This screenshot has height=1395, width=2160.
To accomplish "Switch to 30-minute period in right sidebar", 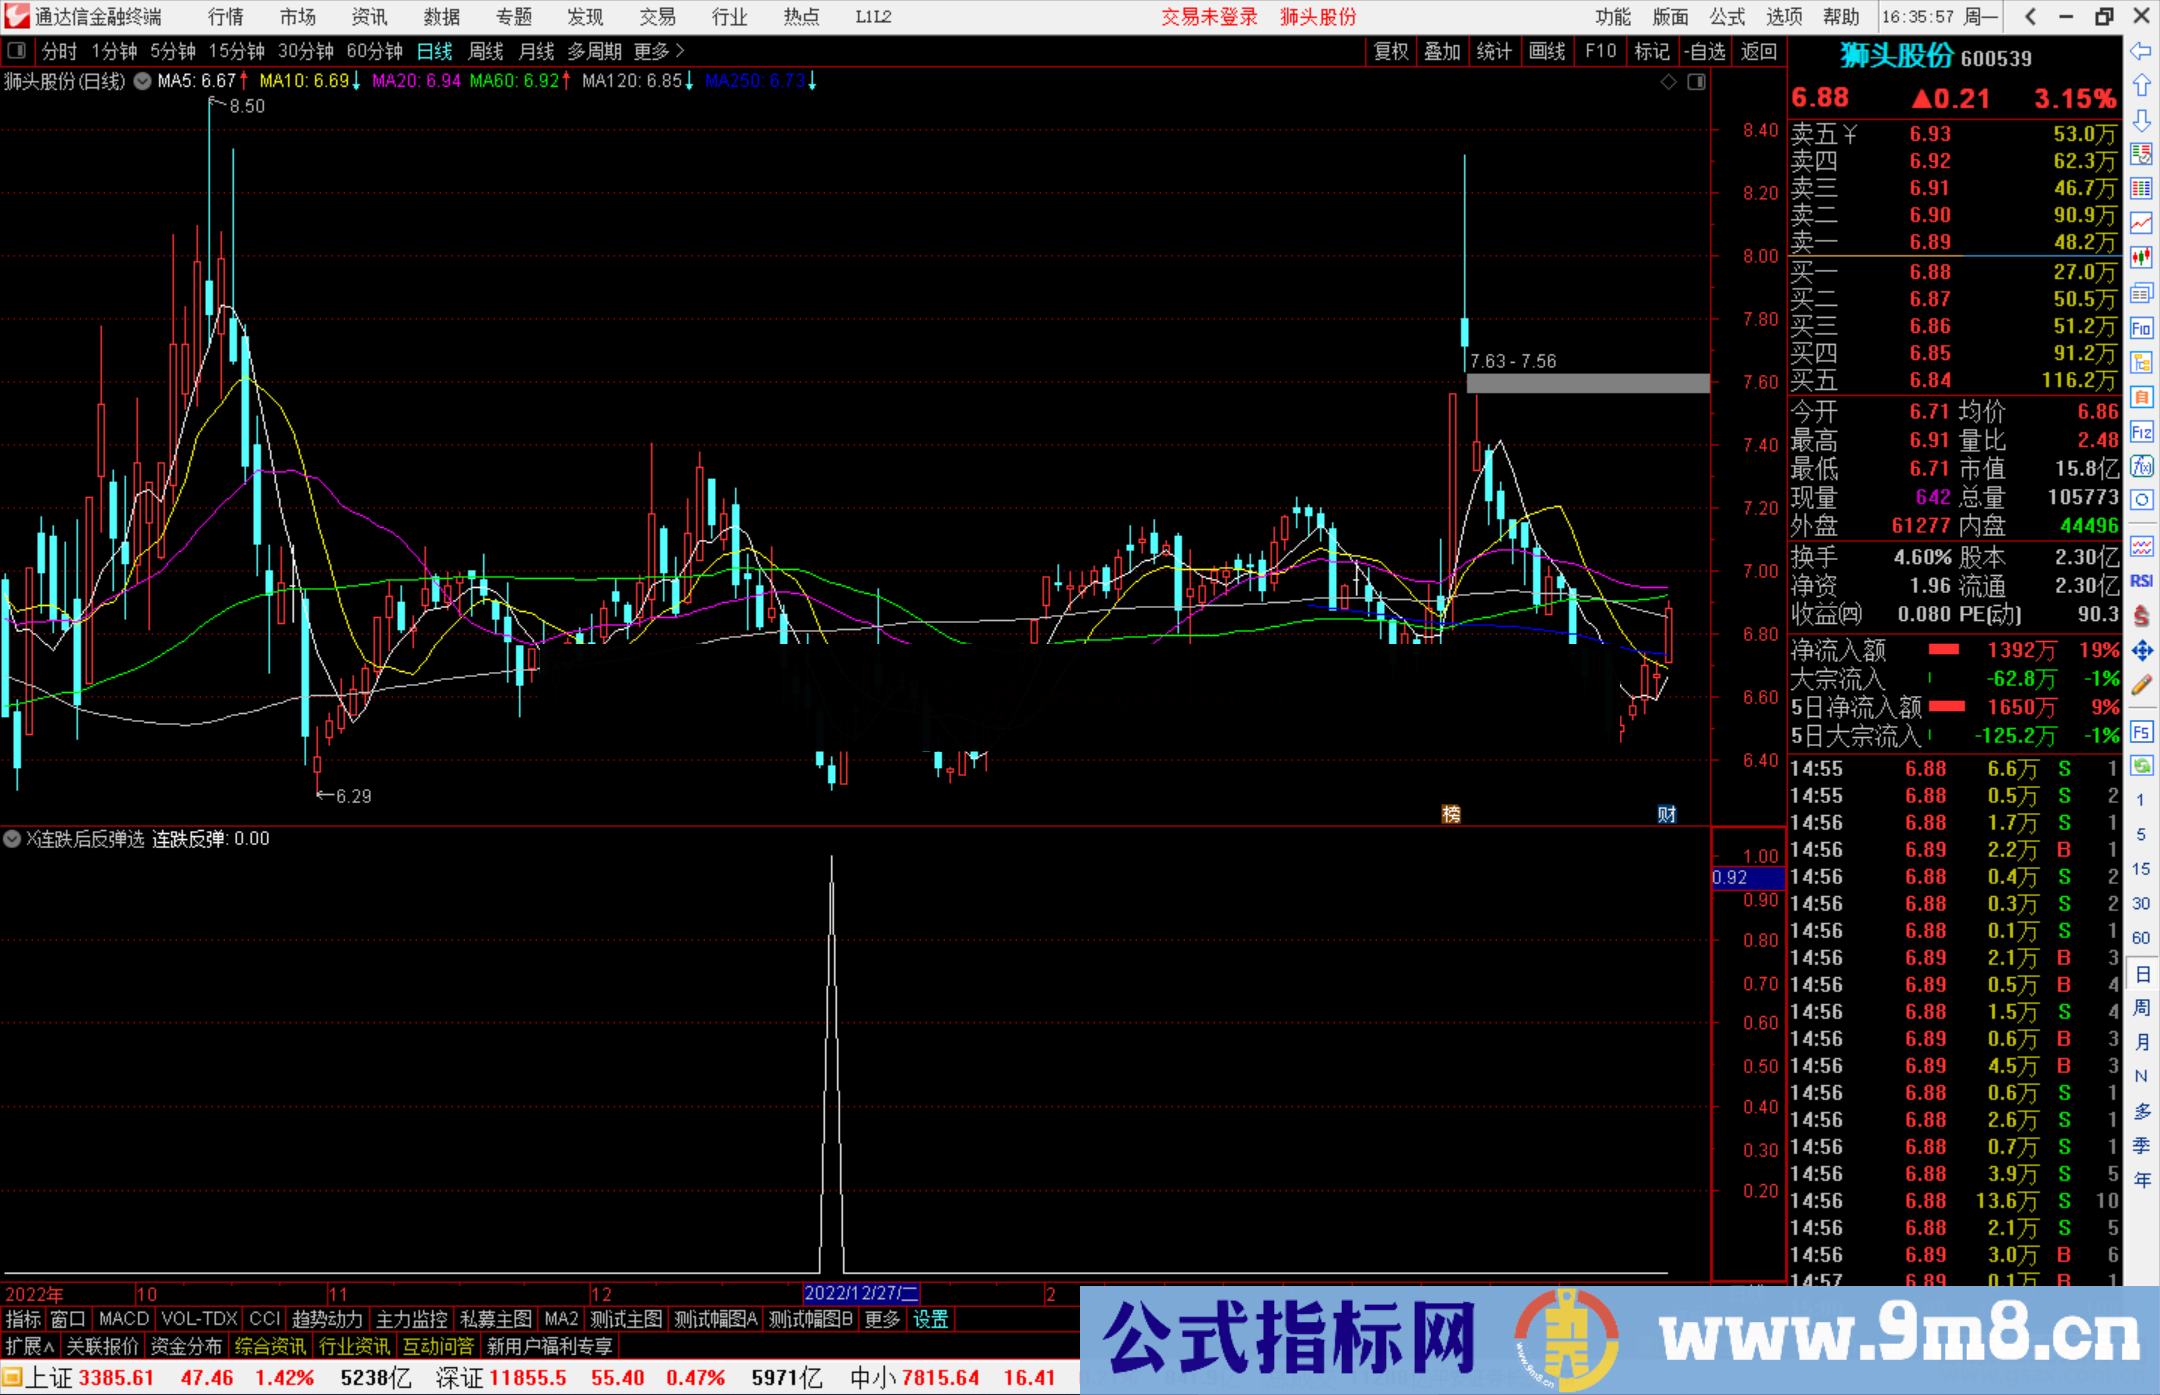I will coord(2140,904).
